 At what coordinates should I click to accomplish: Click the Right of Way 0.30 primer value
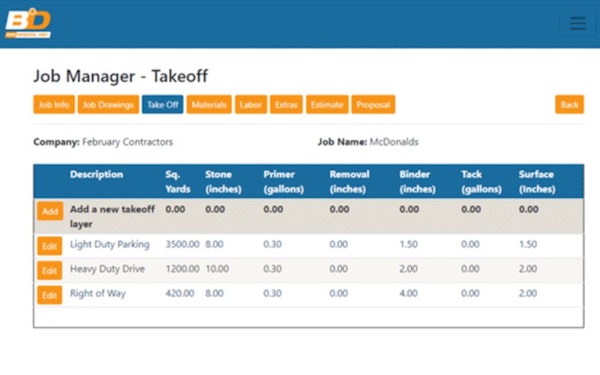[272, 293]
